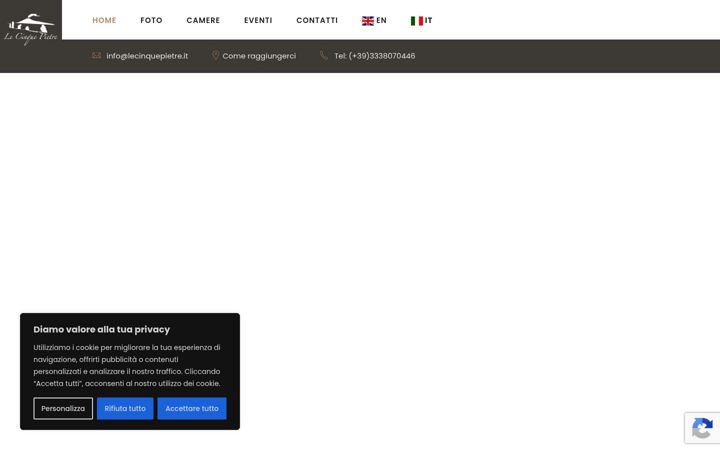Open the reCAPTCHA badge

click(702, 428)
